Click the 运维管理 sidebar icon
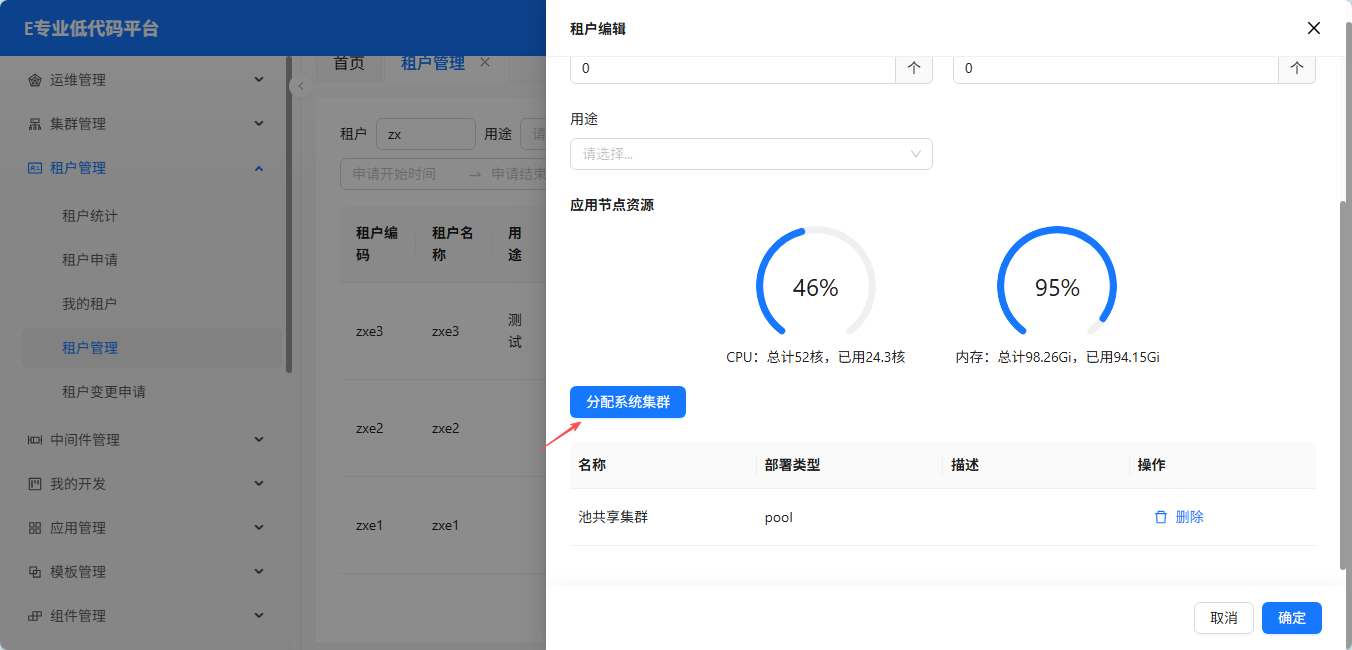Screen dimensions: 1352x650 tap(35, 80)
